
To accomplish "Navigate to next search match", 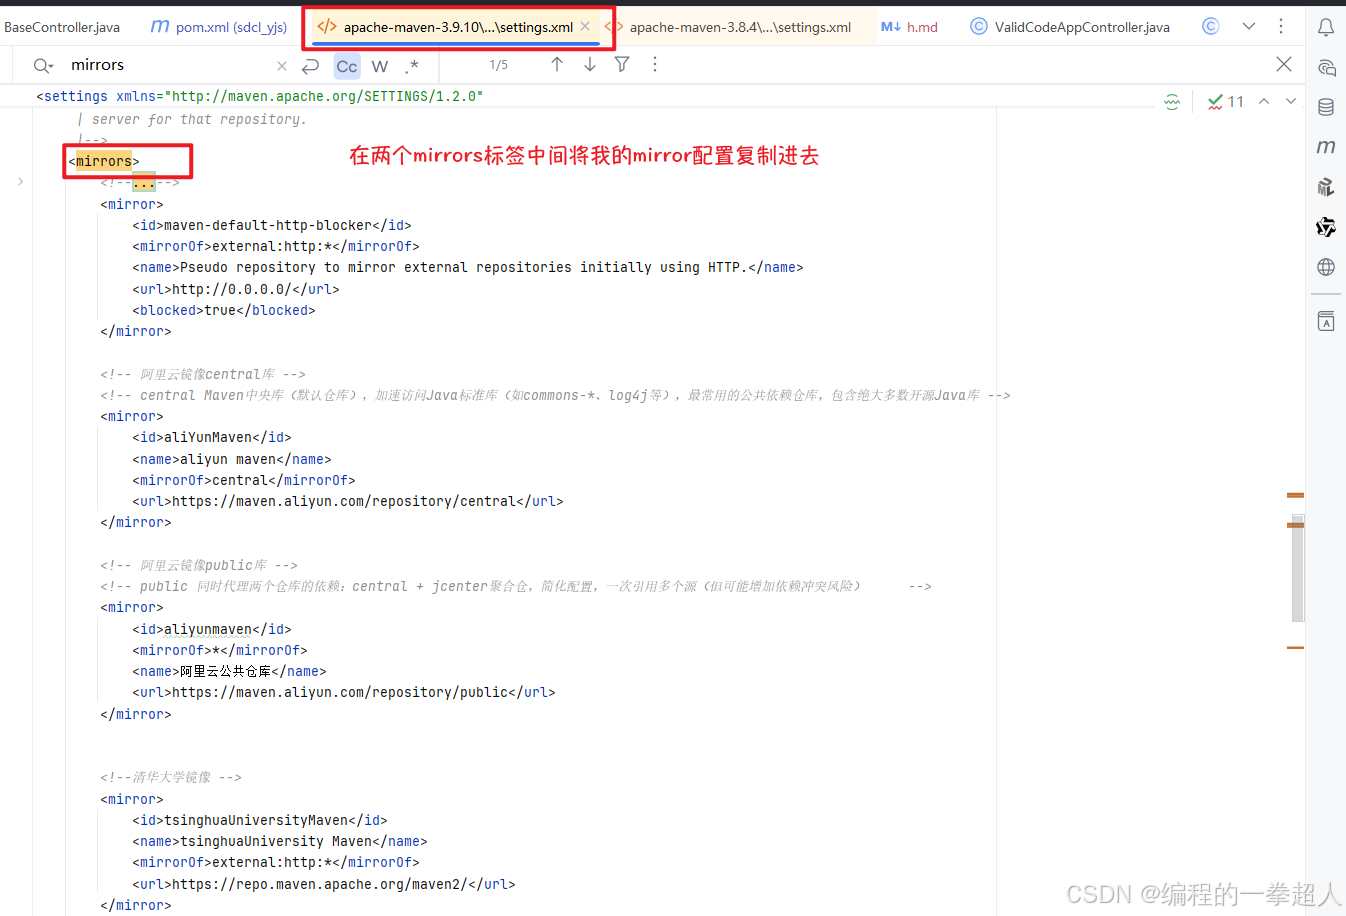I will coord(589,65).
